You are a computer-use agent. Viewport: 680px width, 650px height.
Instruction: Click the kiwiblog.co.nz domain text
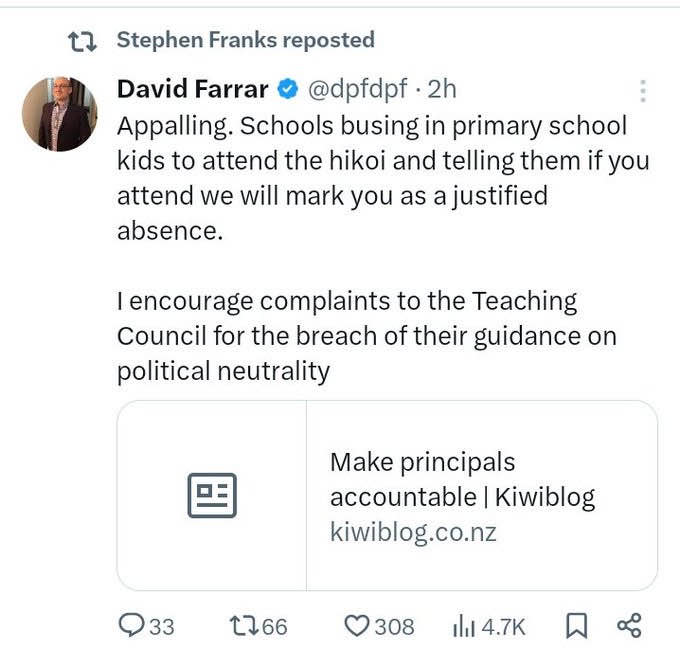[413, 531]
